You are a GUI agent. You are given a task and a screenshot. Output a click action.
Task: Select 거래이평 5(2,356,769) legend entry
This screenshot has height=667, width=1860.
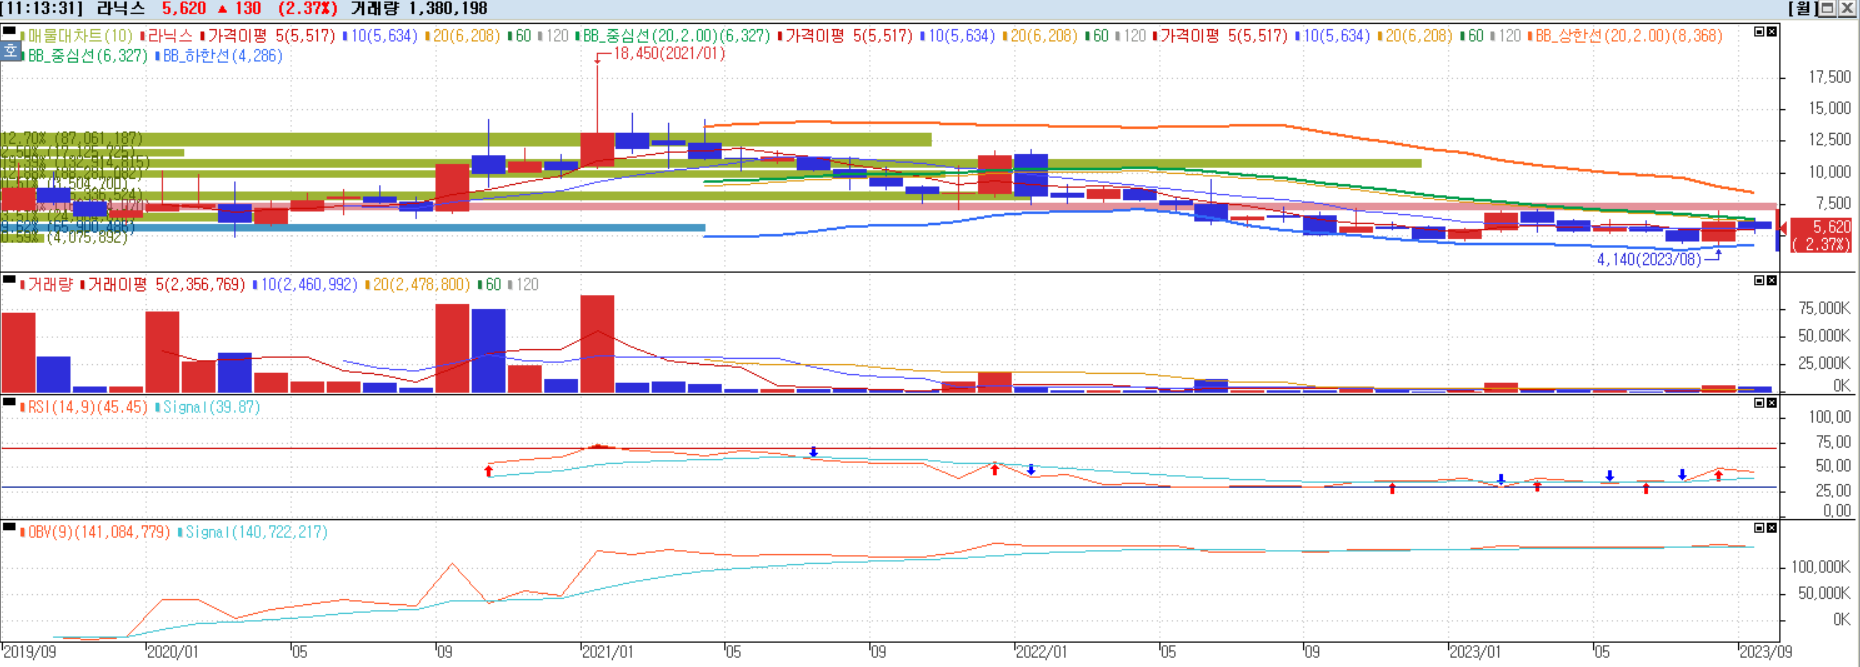(x=163, y=285)
